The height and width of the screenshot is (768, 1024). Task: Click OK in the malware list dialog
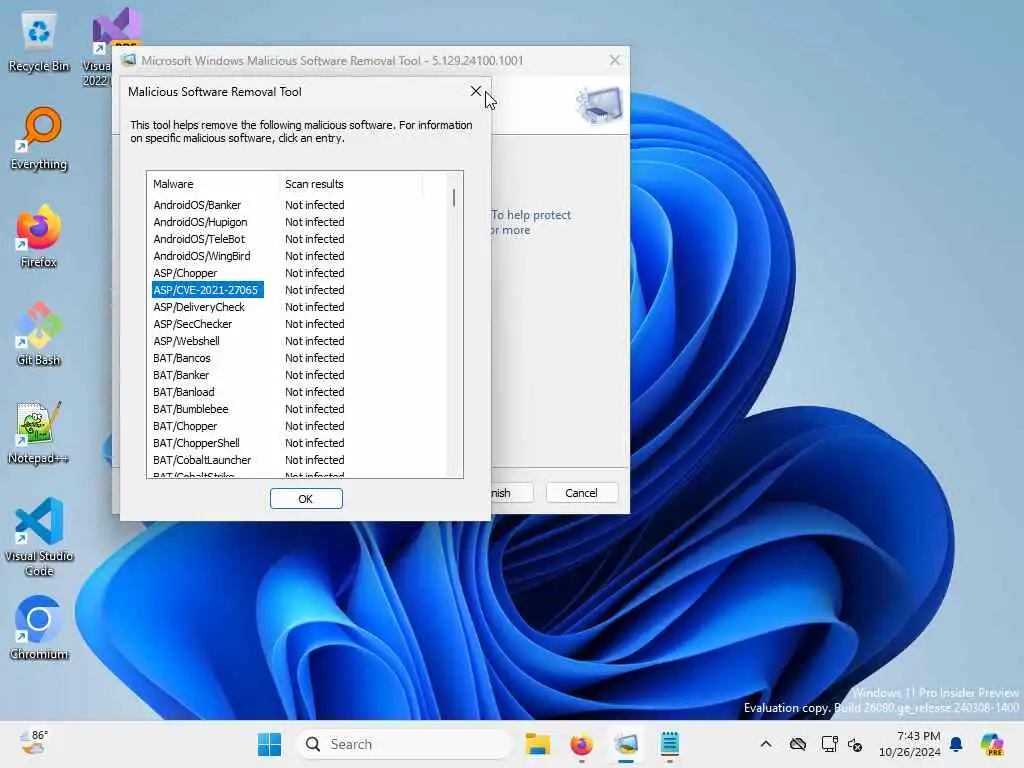pos(306,499)
